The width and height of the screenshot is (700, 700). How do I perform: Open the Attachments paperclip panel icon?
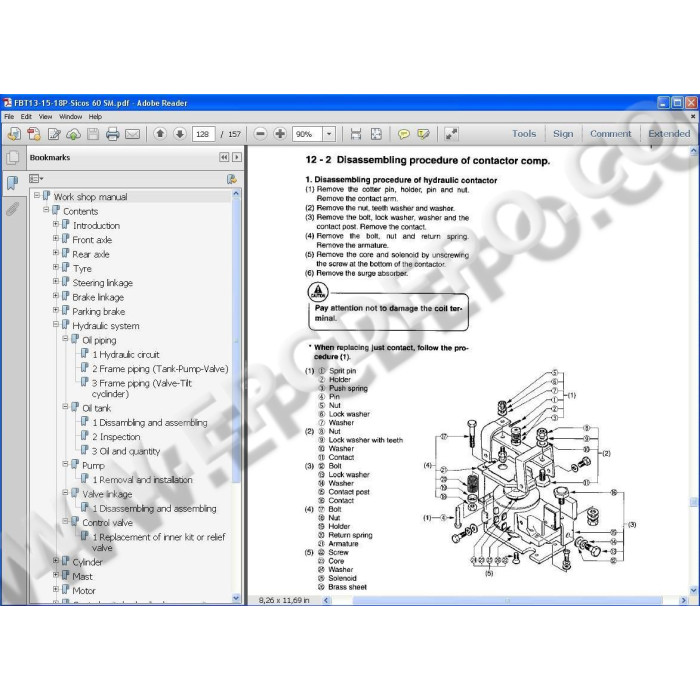tap(12, 208)
